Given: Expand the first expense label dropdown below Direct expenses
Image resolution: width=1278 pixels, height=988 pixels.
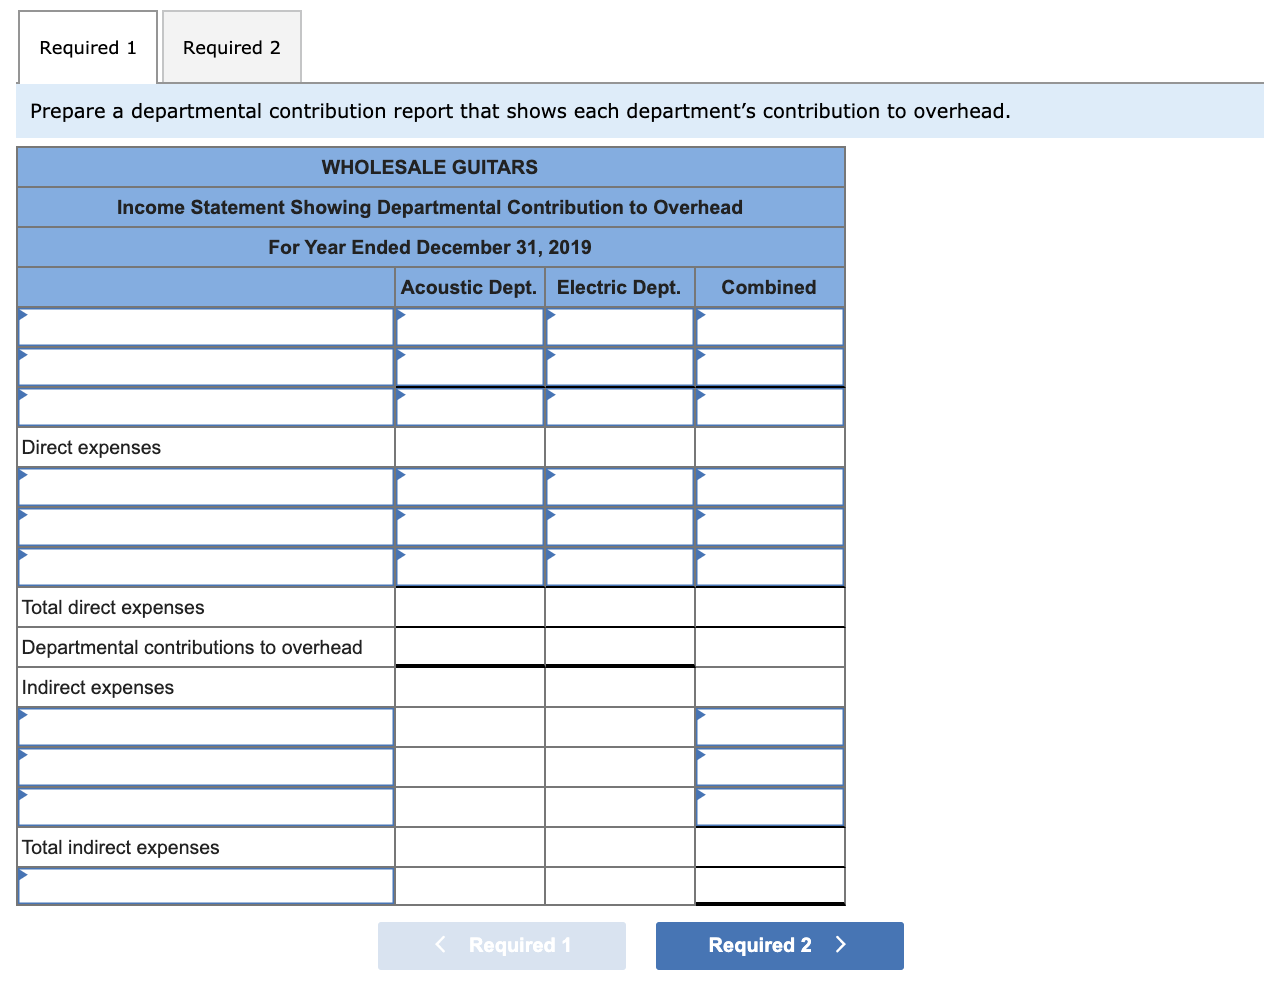Looking at the screenshot, I should click(205, 486).
